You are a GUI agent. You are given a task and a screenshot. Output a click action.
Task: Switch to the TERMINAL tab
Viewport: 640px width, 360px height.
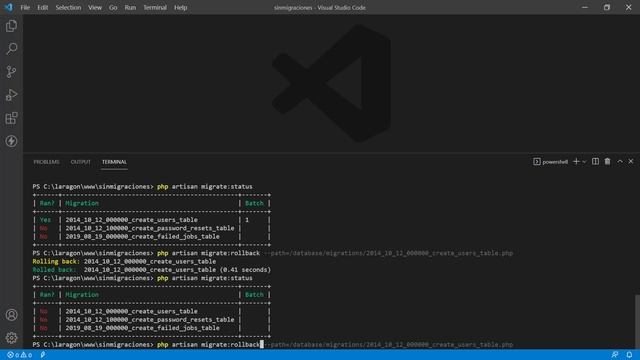[x=114, y=162]
